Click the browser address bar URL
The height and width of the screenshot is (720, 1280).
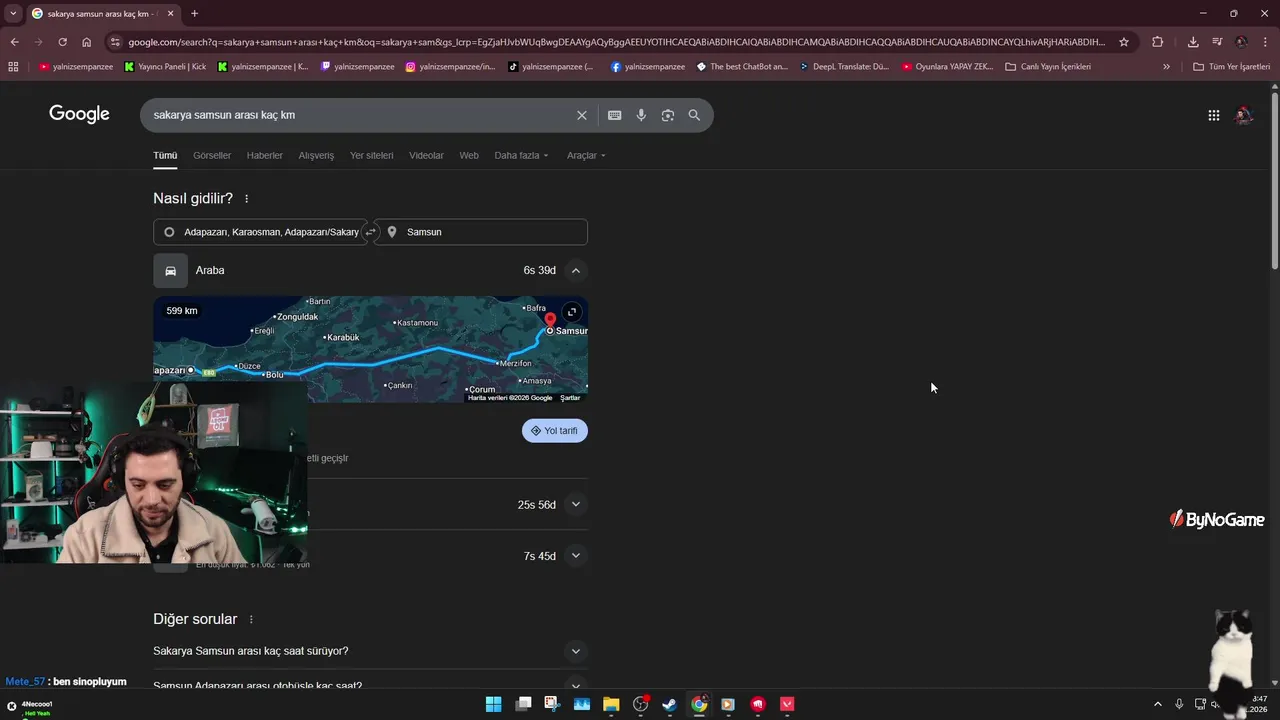(617, 42)
